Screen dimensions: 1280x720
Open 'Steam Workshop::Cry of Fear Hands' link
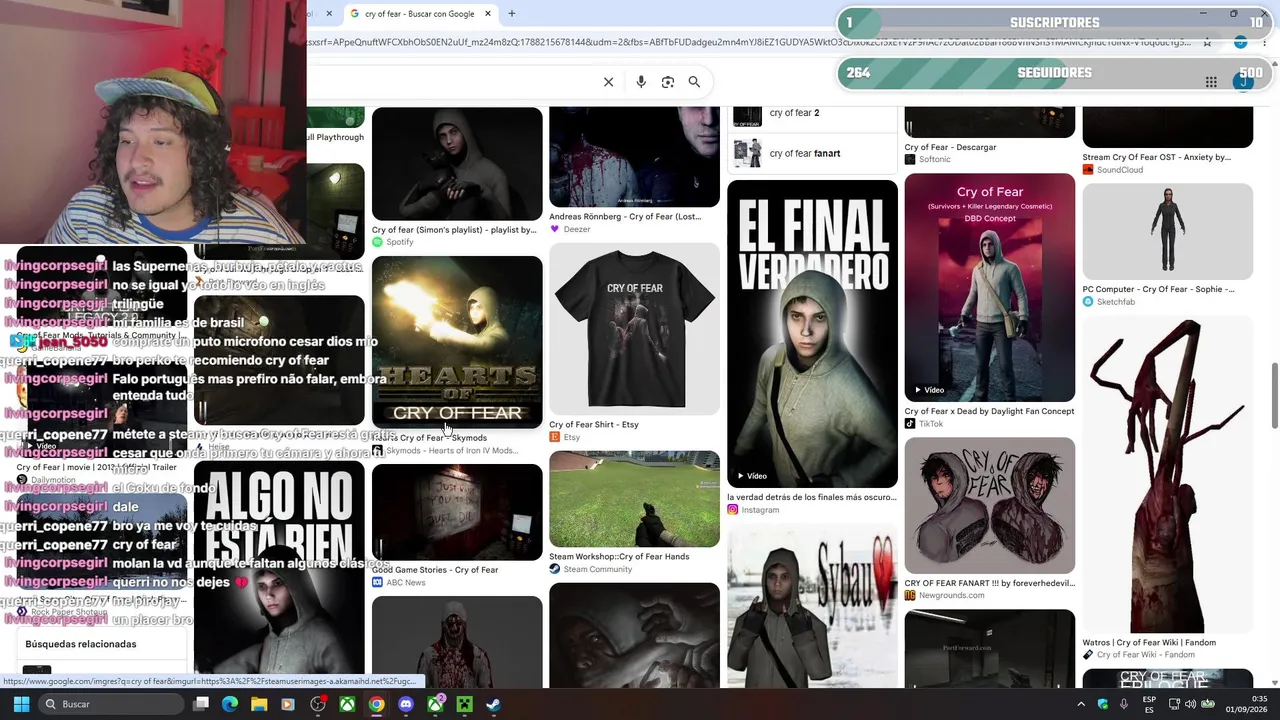tap(619, 557)
